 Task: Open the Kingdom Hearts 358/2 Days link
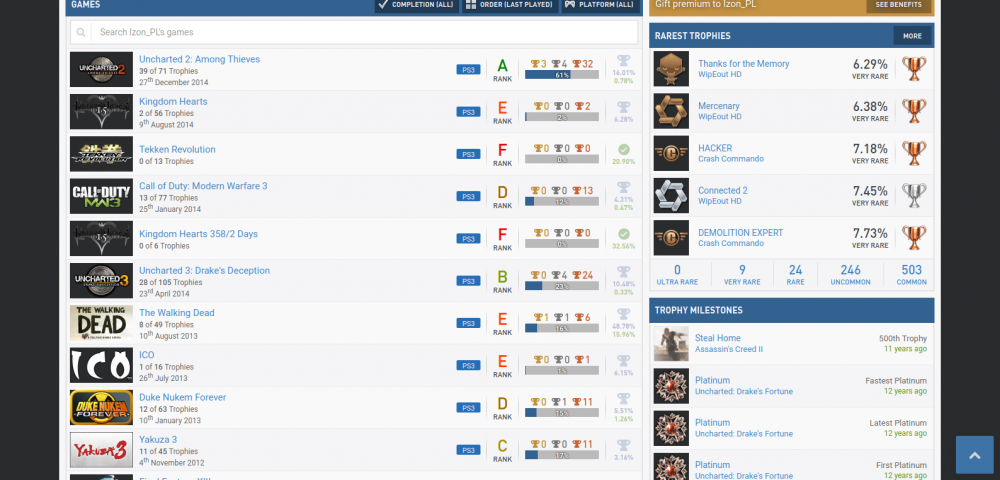(x=198, y=234)
